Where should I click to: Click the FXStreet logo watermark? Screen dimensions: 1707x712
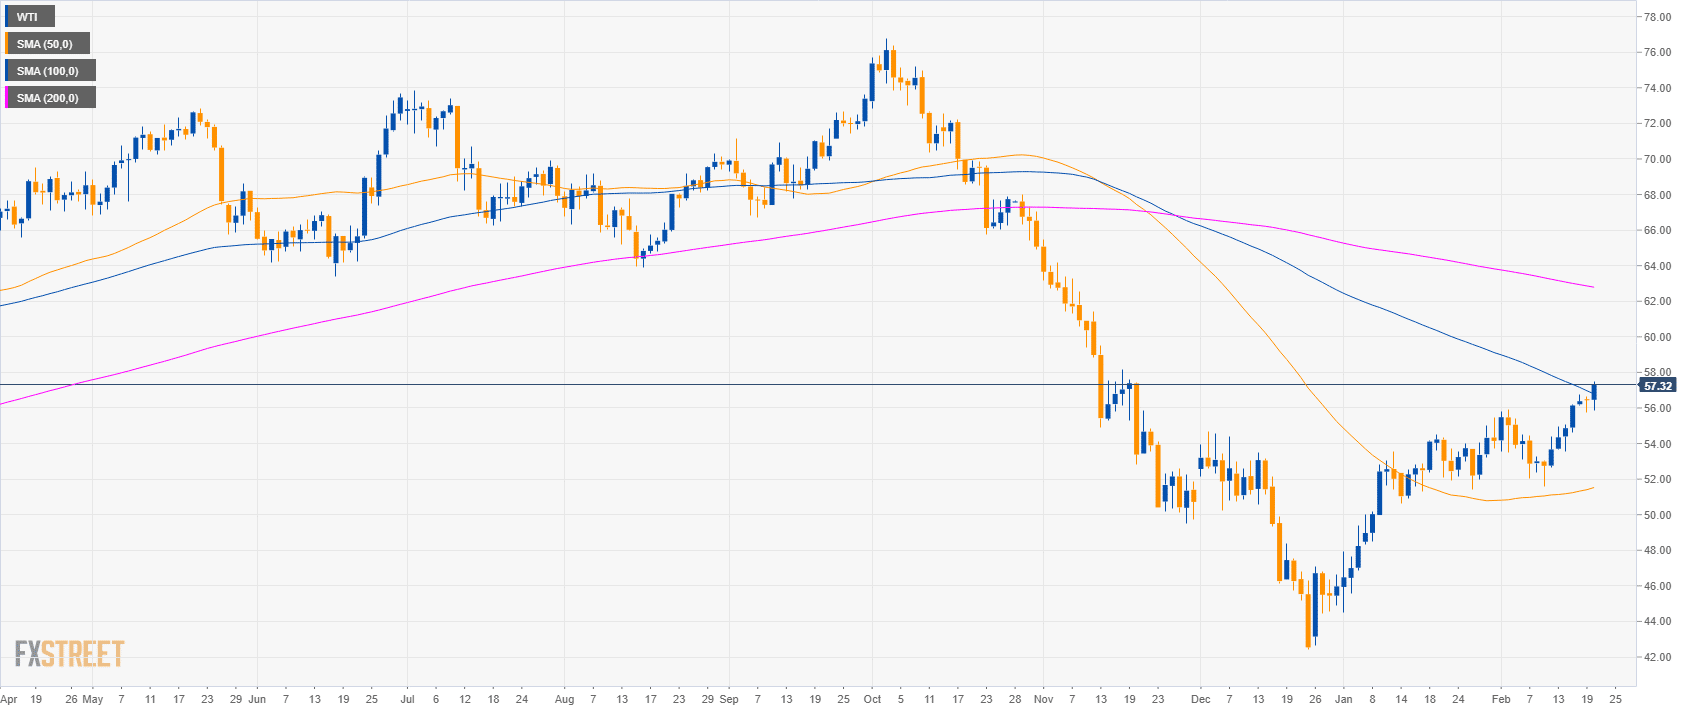click(69, 655)
